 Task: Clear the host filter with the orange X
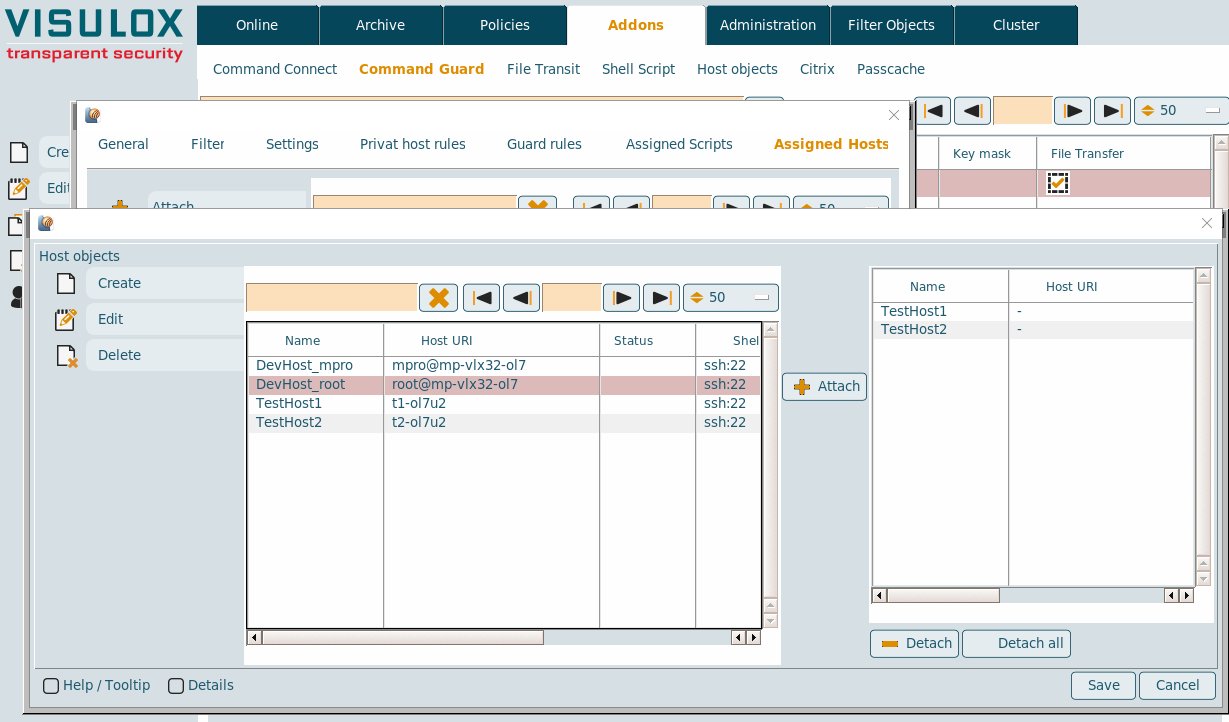click(438, 298)
